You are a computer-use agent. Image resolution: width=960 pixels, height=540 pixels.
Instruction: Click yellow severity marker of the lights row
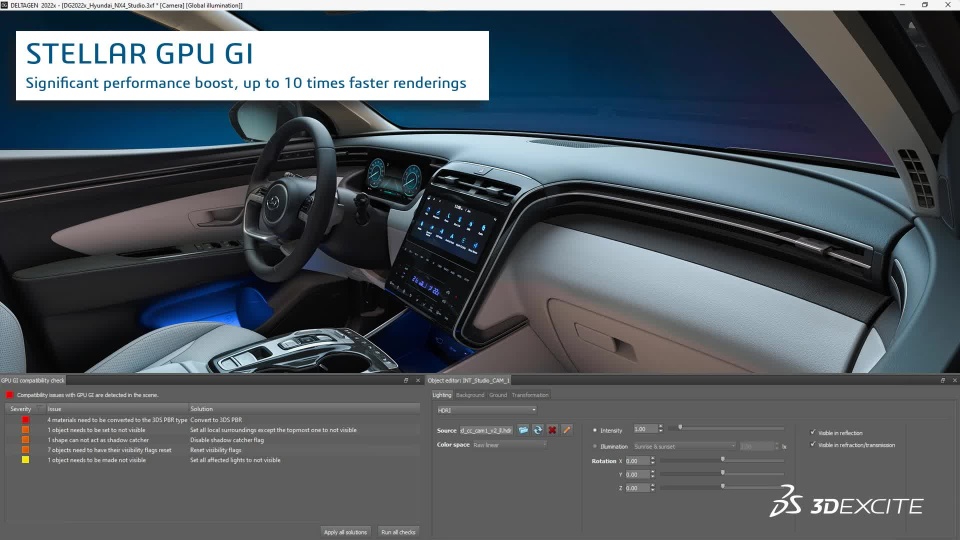(x=25, y=460)
